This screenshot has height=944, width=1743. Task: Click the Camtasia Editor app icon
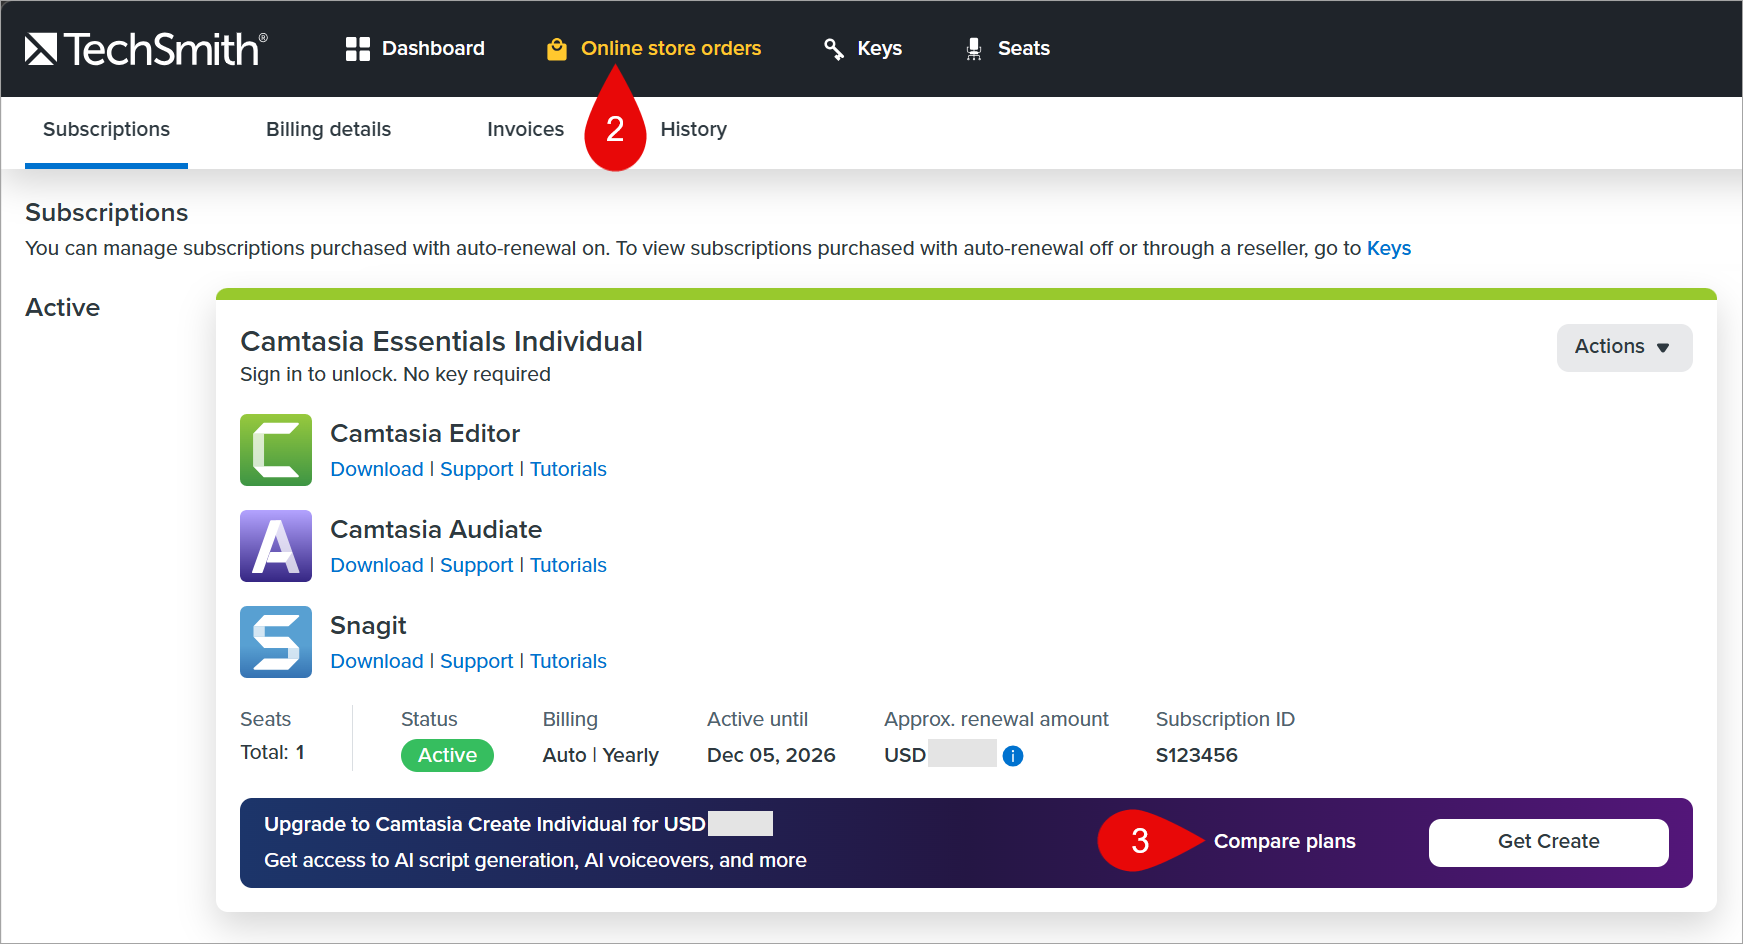click(x=276, y=450)
